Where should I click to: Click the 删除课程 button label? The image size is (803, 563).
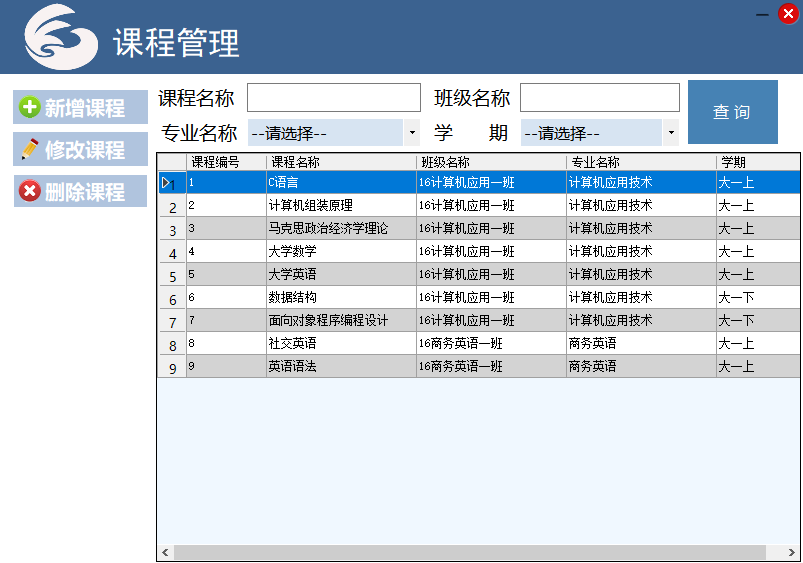point(84,192)
